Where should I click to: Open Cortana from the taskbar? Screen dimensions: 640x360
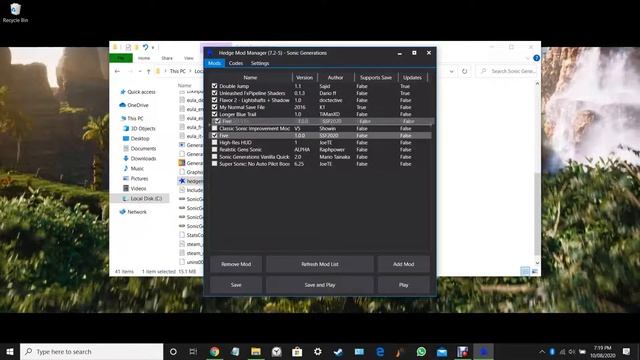pos(173,352)
